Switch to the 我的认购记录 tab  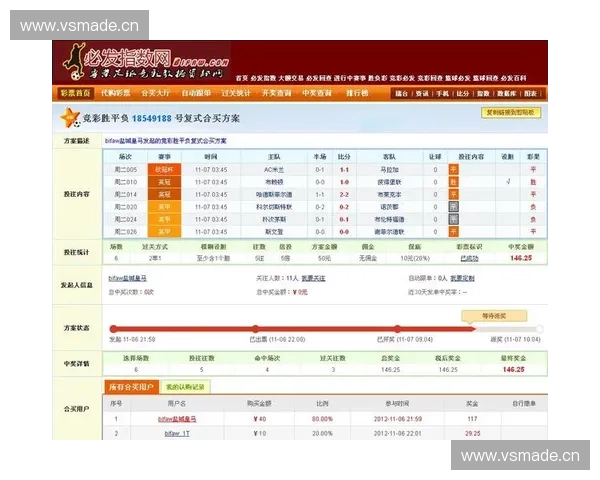(185, 387)
